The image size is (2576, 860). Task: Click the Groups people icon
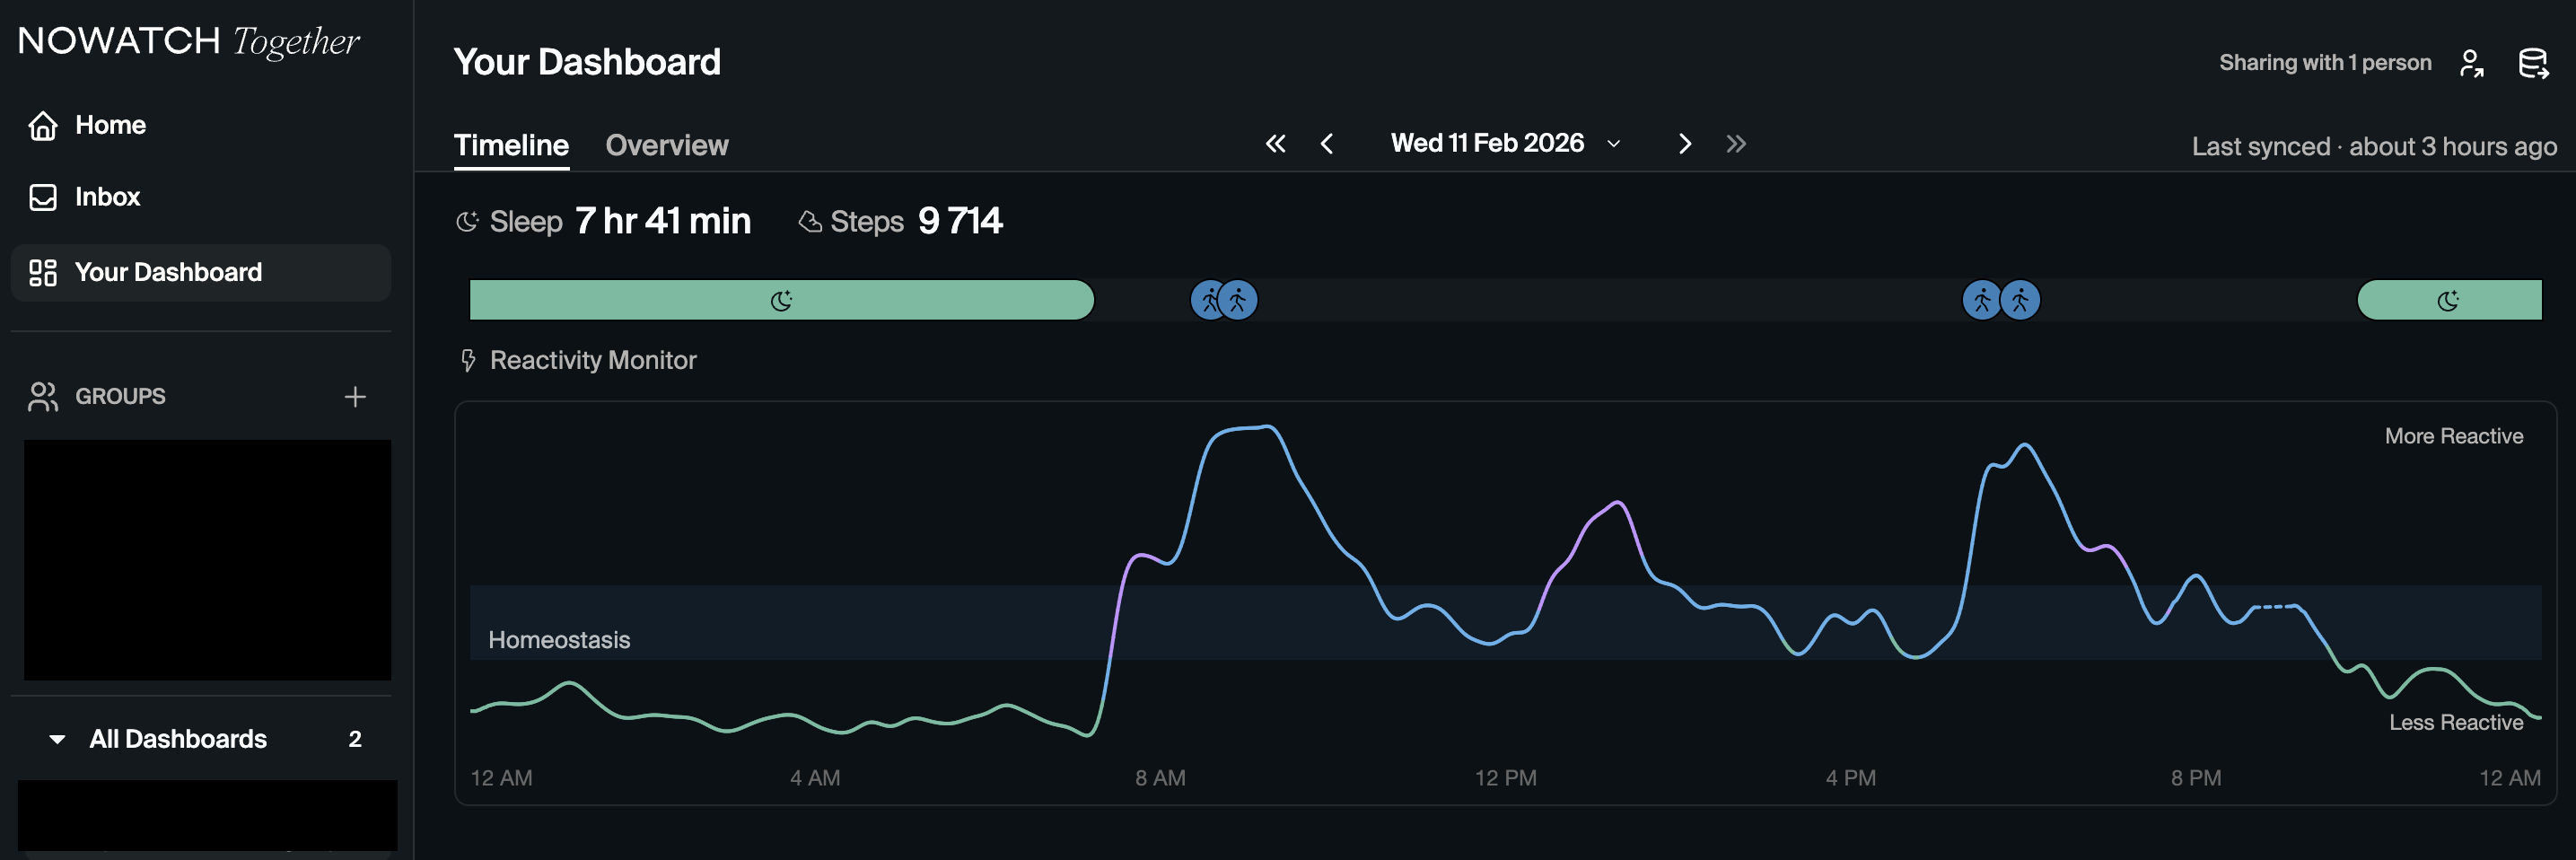(43, 396)
